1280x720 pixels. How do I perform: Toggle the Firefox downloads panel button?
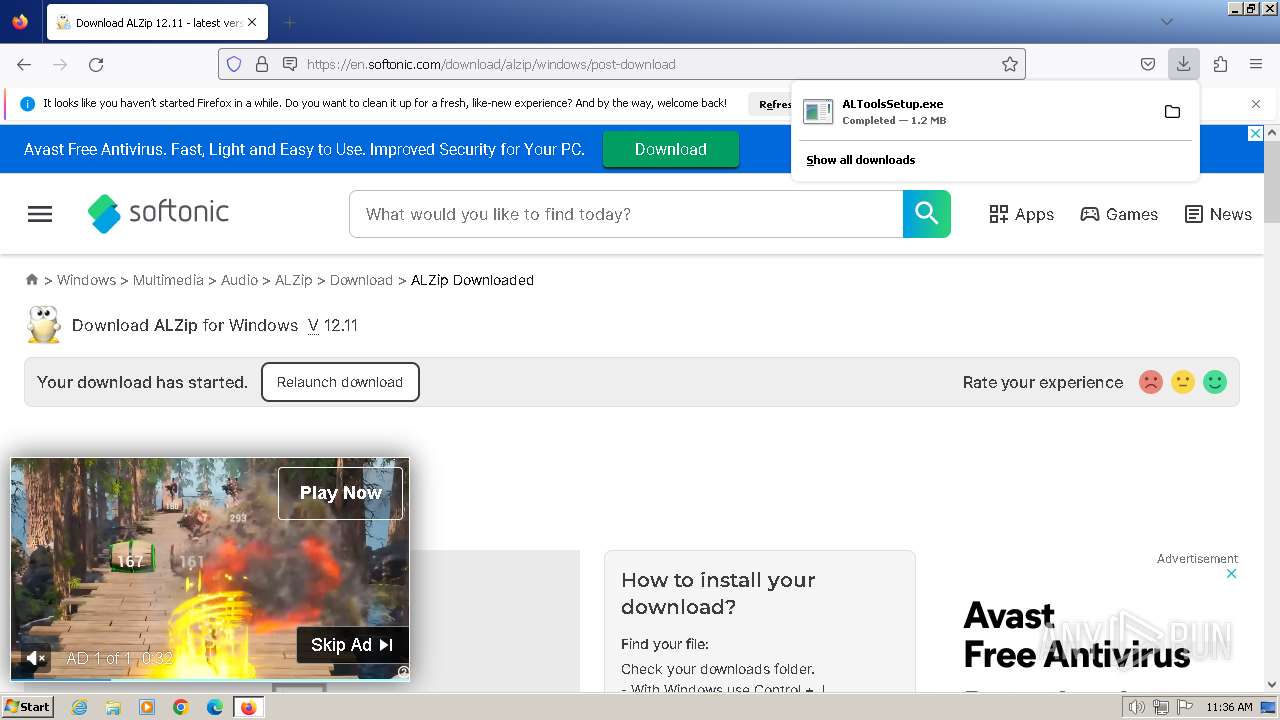pos(1183,64)
